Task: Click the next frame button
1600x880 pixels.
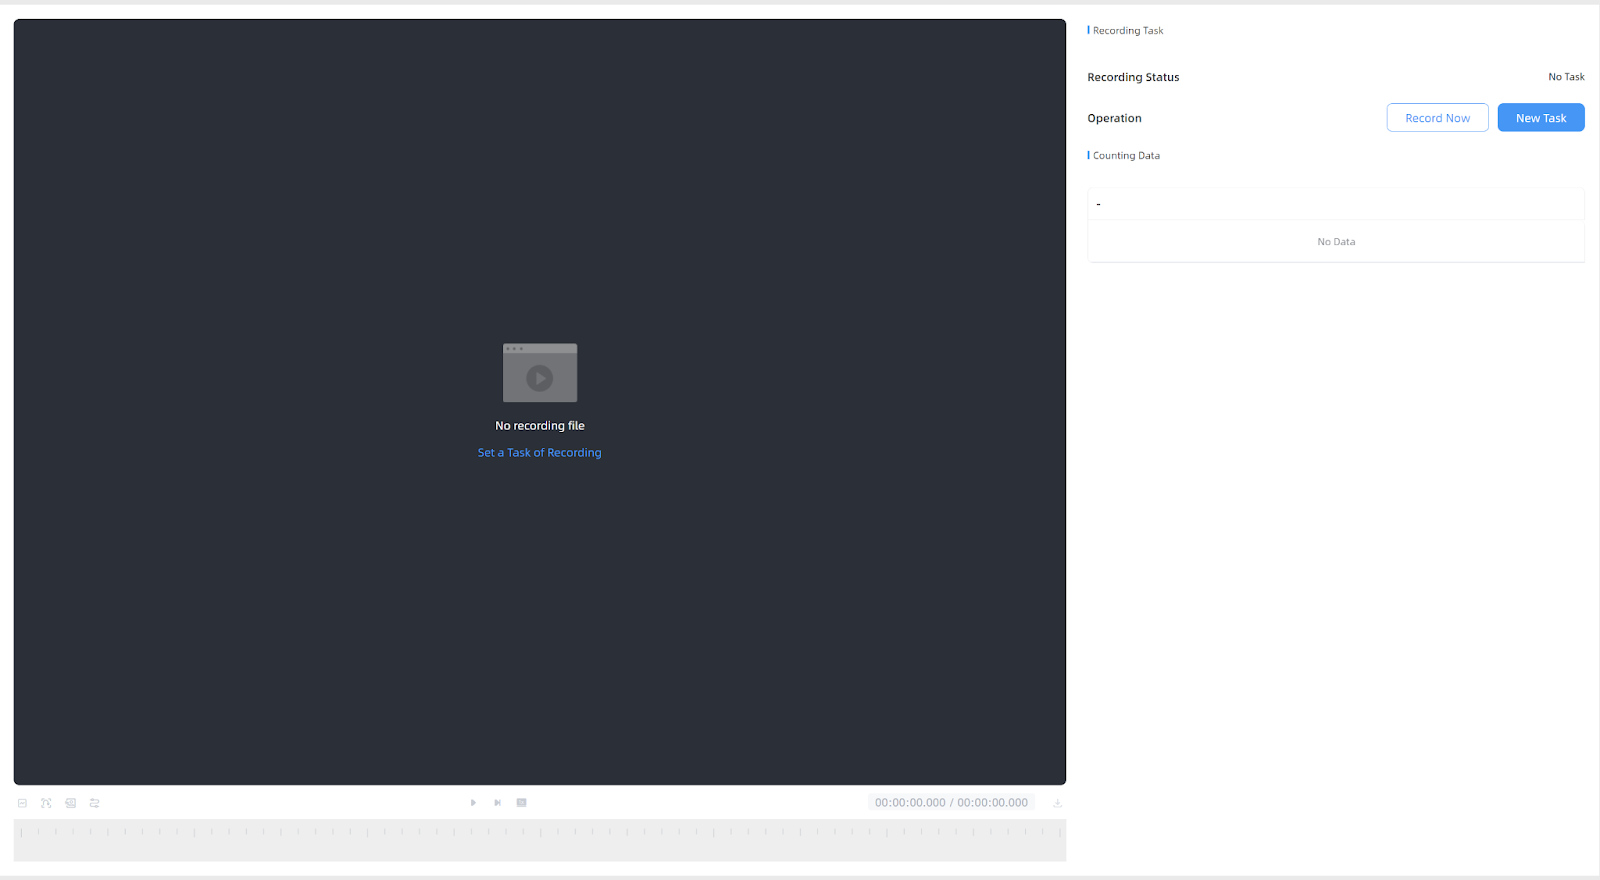Action: click(x=497, y=803)
